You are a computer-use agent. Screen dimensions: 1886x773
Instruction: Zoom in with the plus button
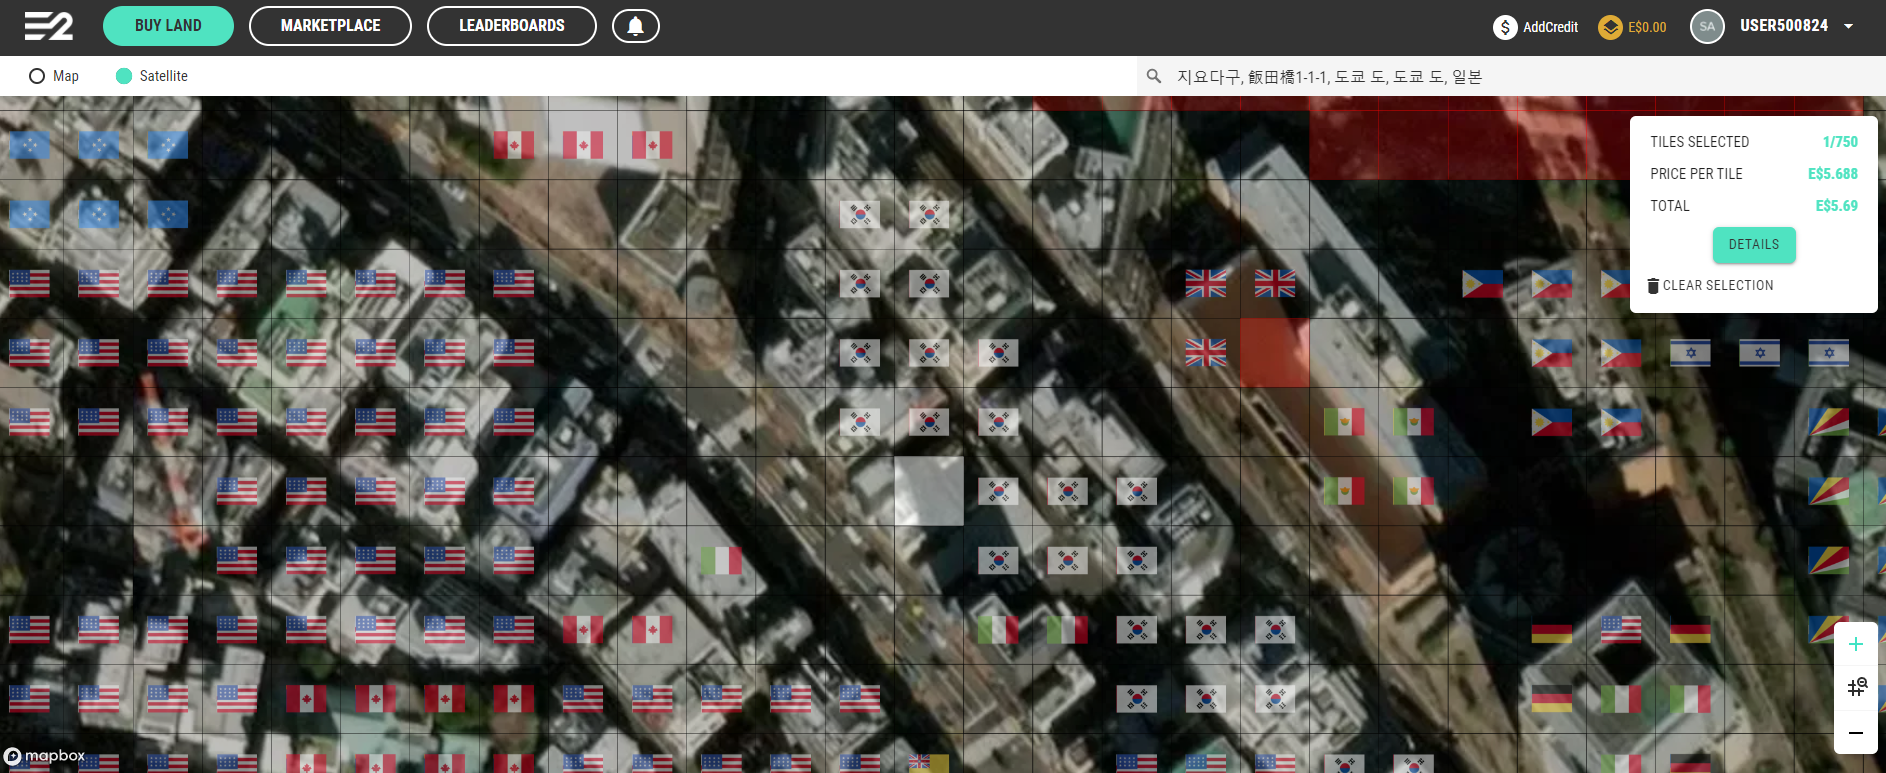pyautogui.click(x=1856, y=644)
